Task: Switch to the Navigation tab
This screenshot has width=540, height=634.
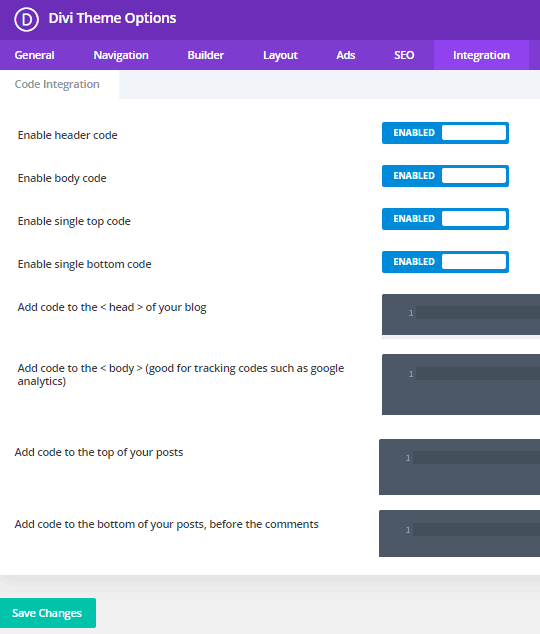Action: [x=121, y=55]
